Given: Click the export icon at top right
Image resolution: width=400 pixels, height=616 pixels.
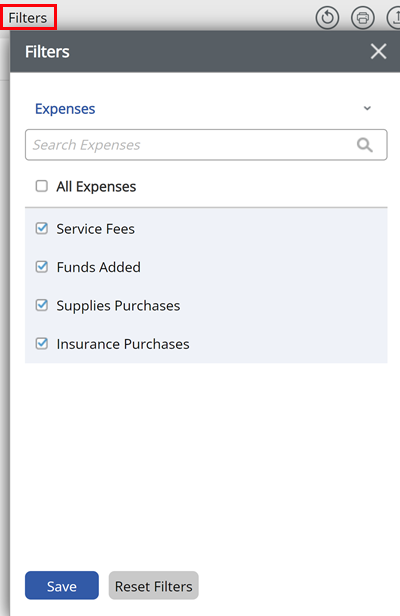Looking at the screenshot, I should coord(394,18).
